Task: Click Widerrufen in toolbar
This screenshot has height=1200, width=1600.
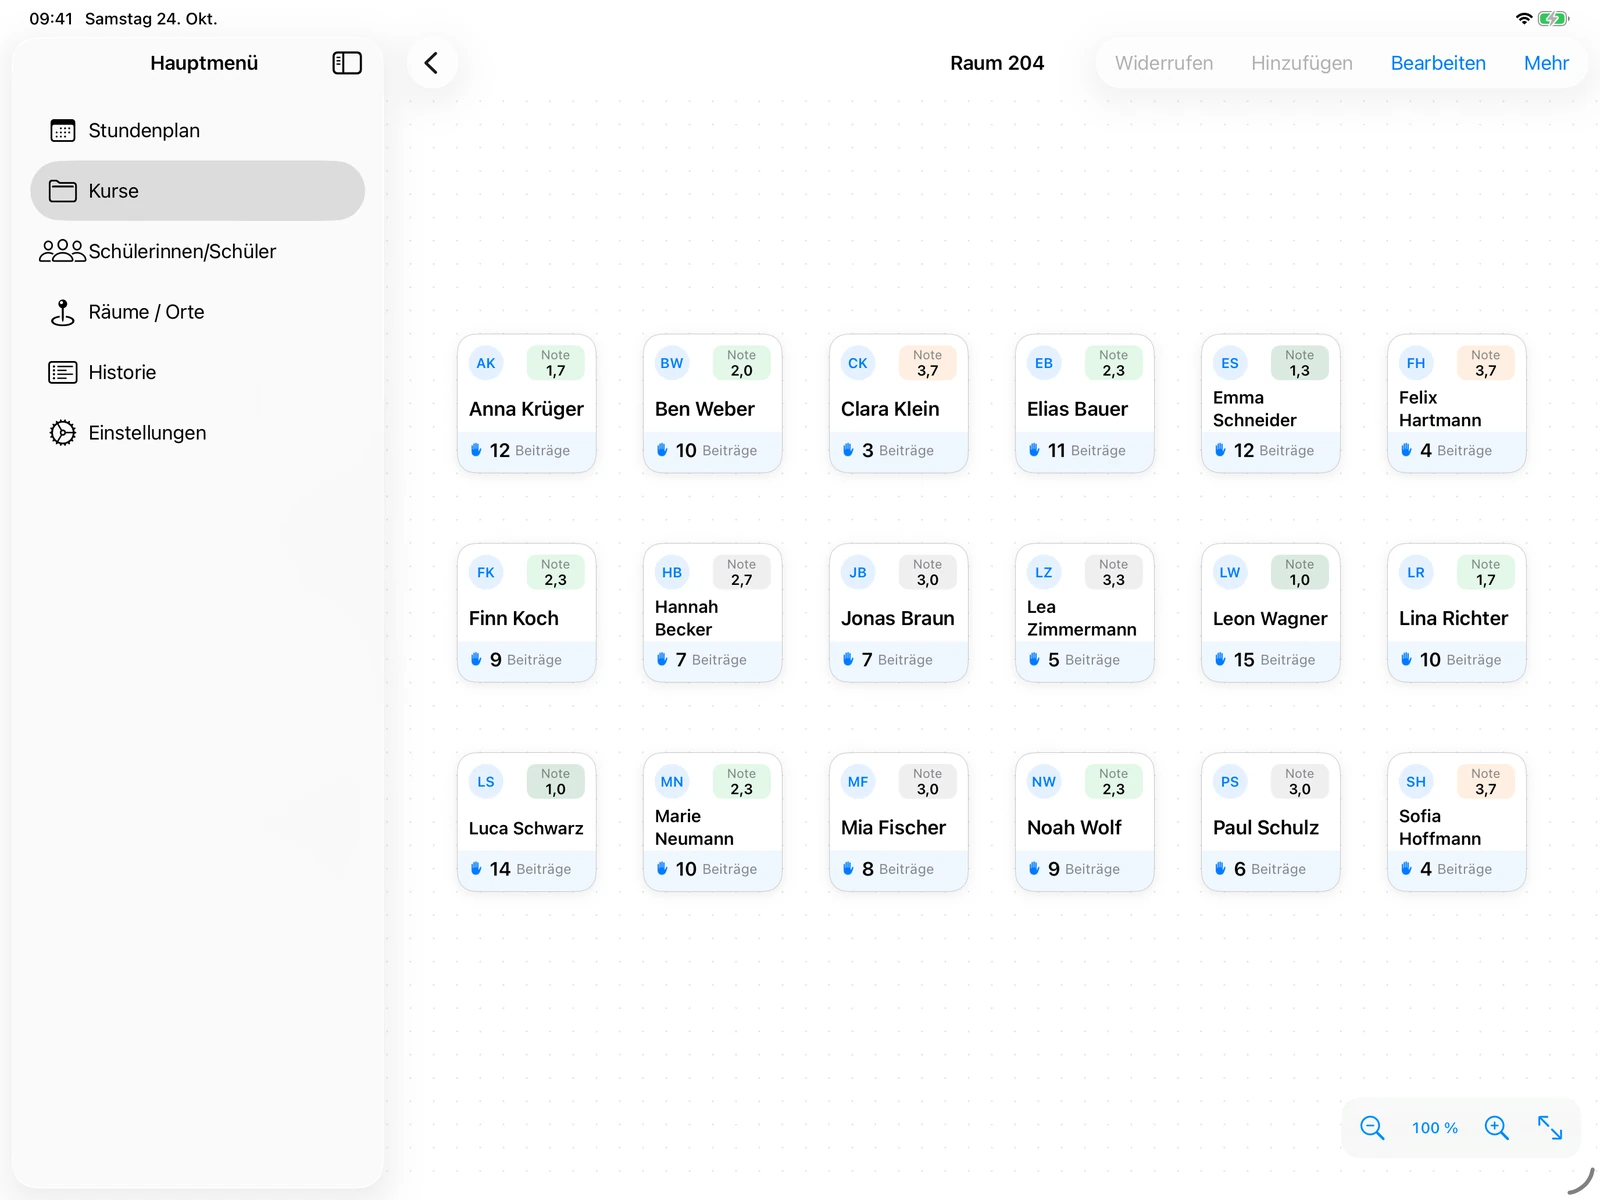Action: pyautogui.click(x=1164, y=63)
